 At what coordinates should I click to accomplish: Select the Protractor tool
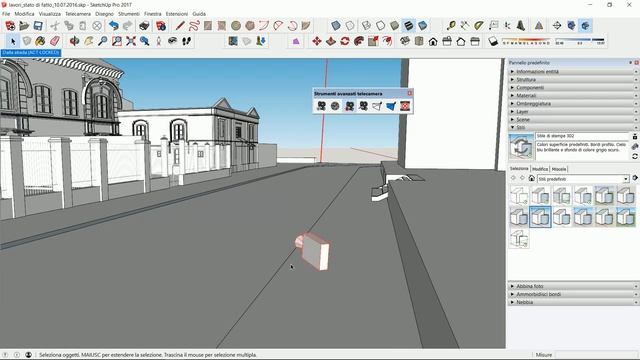coord(479,26)
